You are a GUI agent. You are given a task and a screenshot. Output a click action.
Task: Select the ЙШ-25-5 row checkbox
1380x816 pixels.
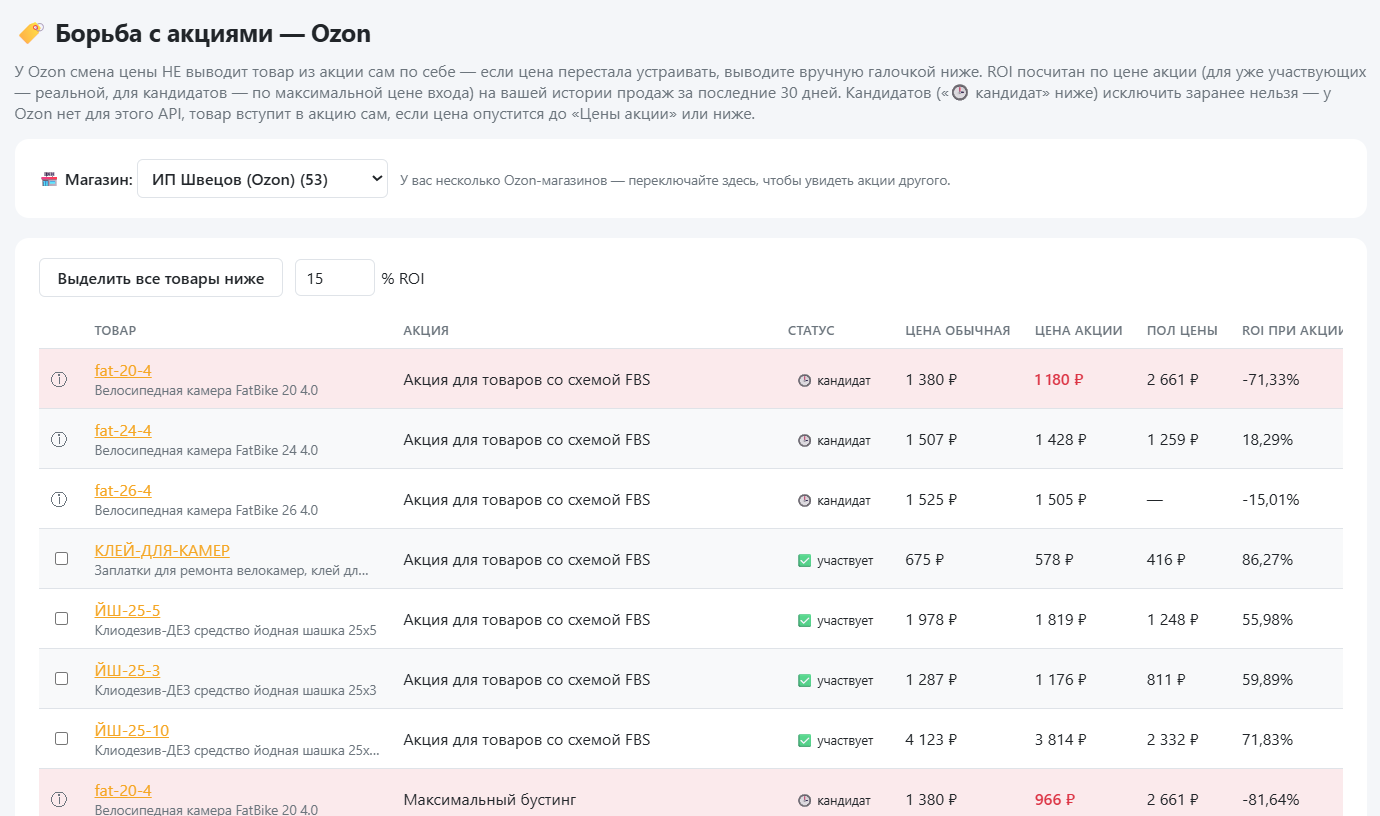pyautogui.click(x=62, y=618)
